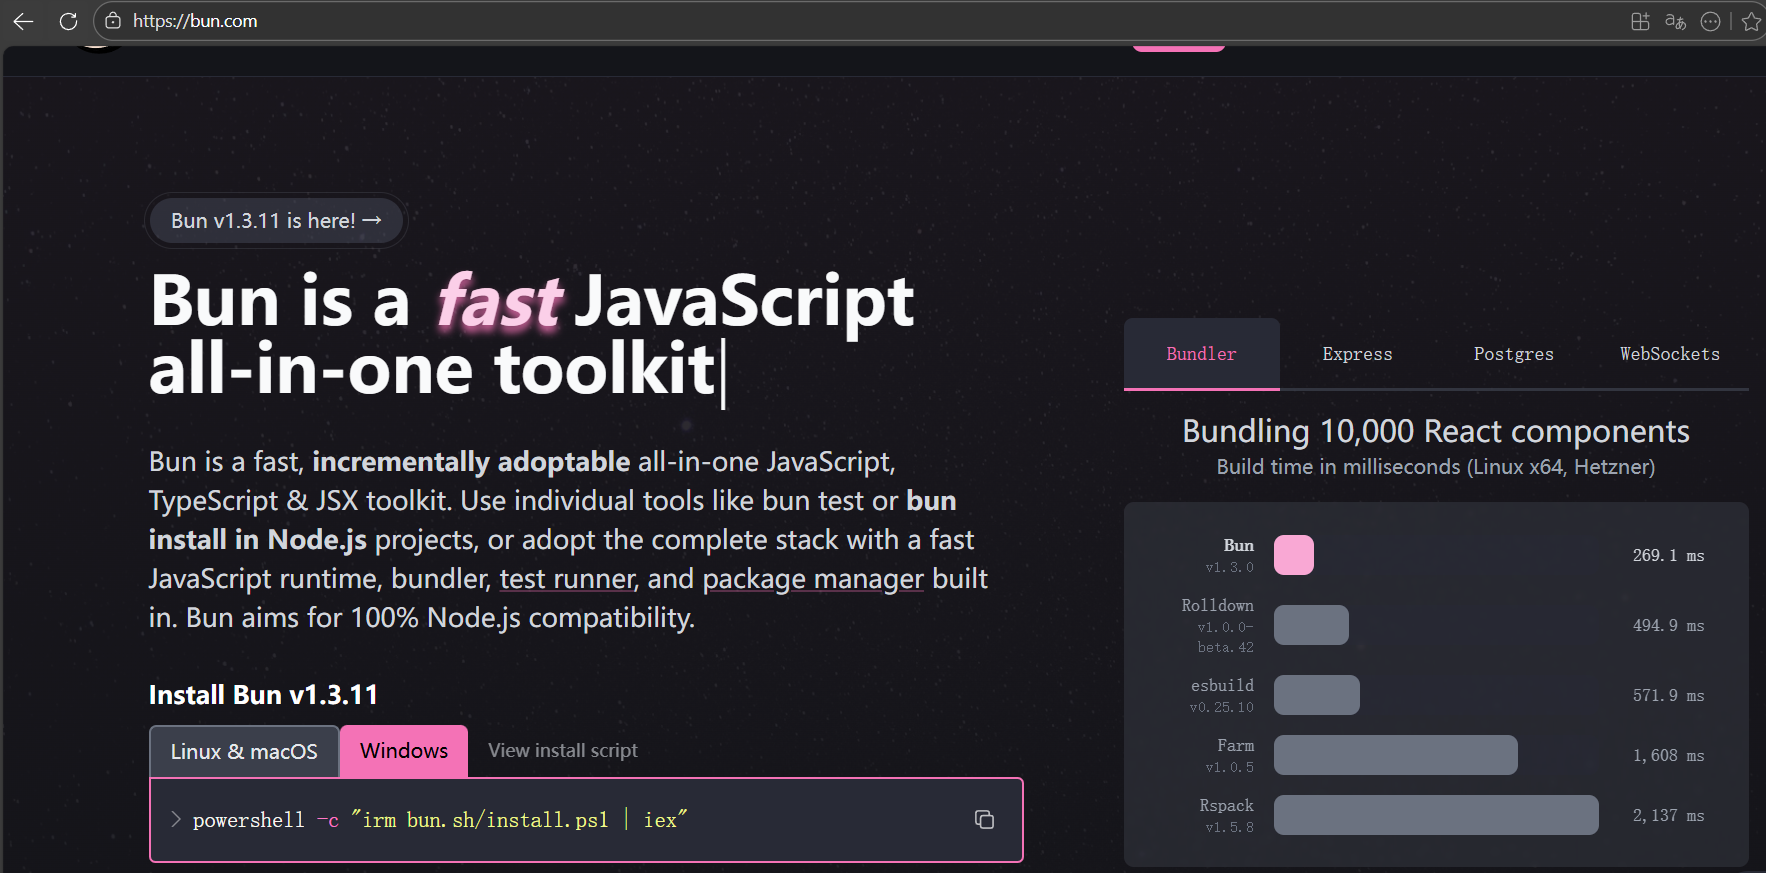Screen dimensions: 1766x873
Task: Click the 269.1 ms value
Action: click(1668, 555)
